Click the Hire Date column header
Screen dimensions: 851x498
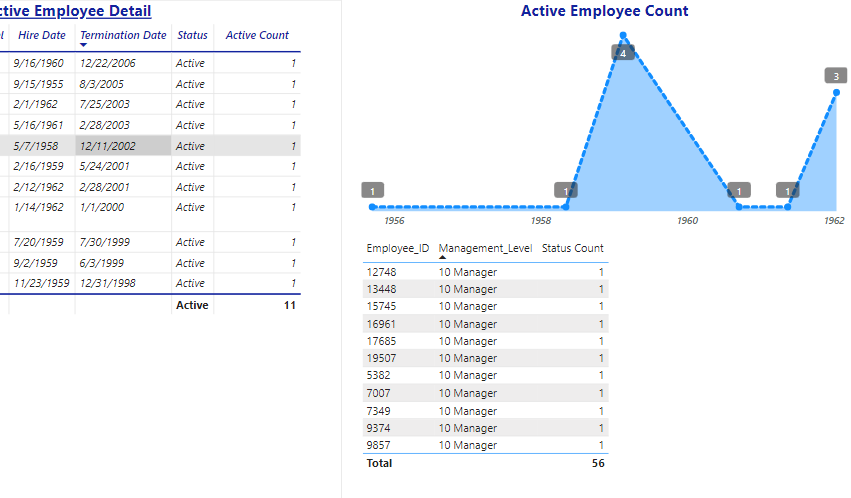(x=42, y=35)
